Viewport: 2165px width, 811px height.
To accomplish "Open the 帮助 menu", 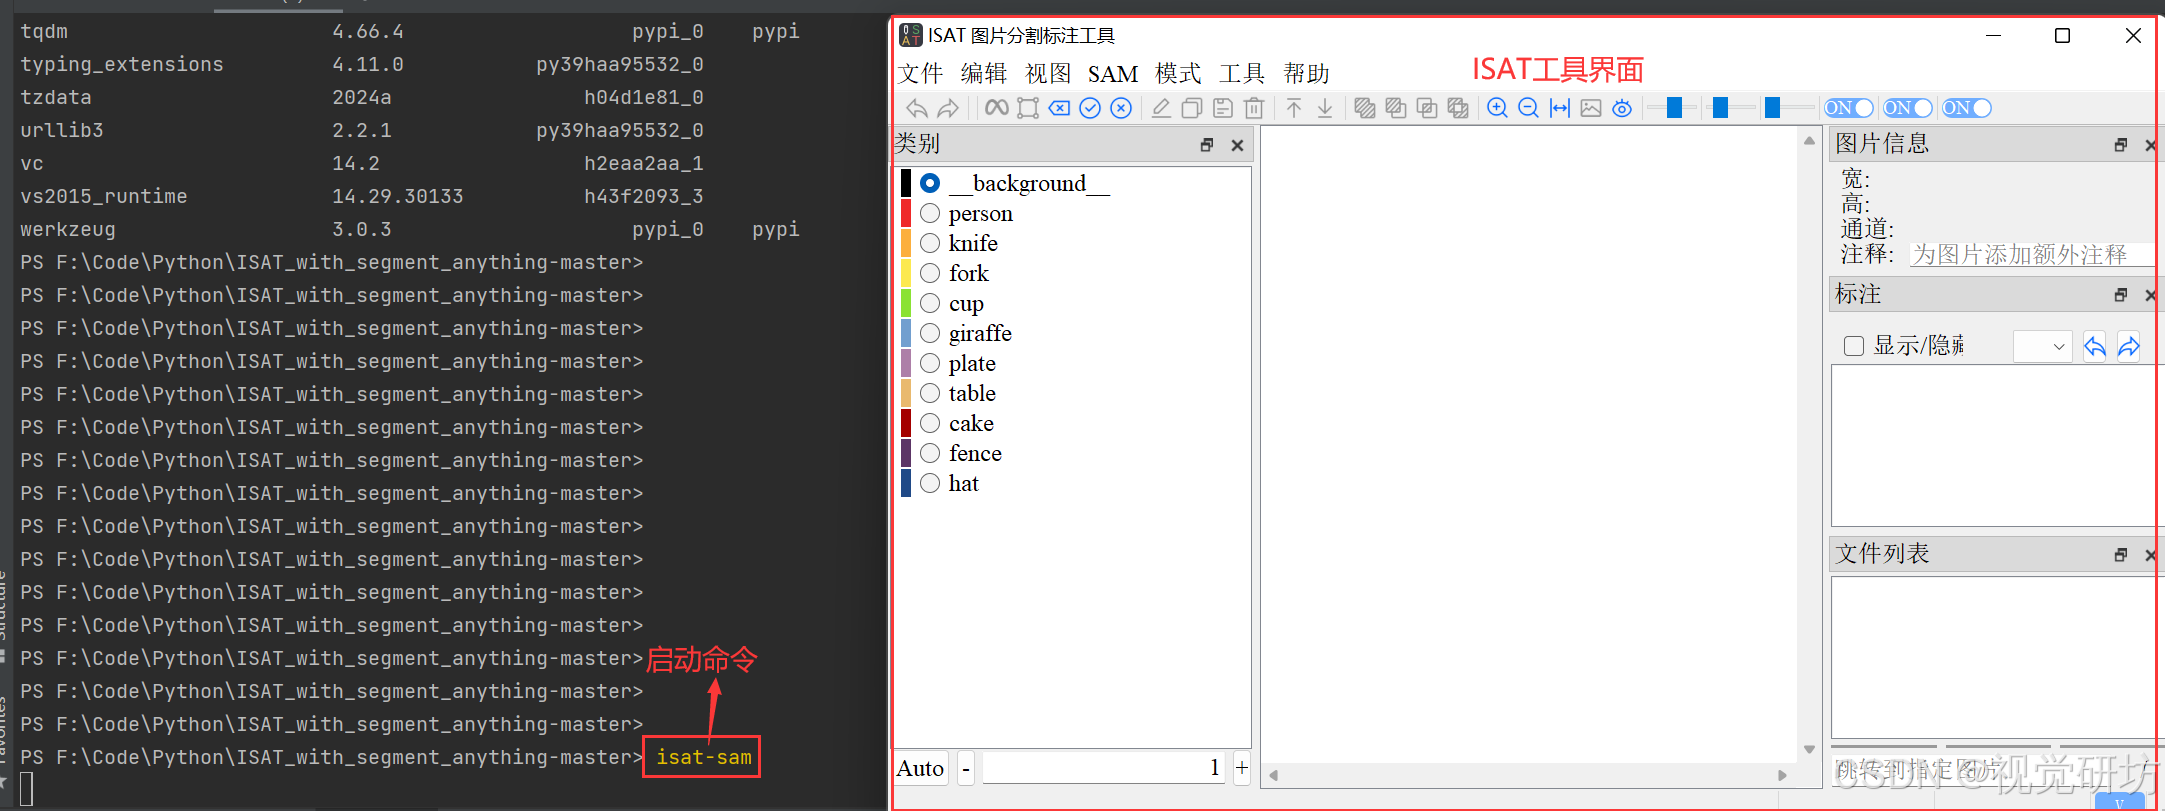I will (1306, 74).
